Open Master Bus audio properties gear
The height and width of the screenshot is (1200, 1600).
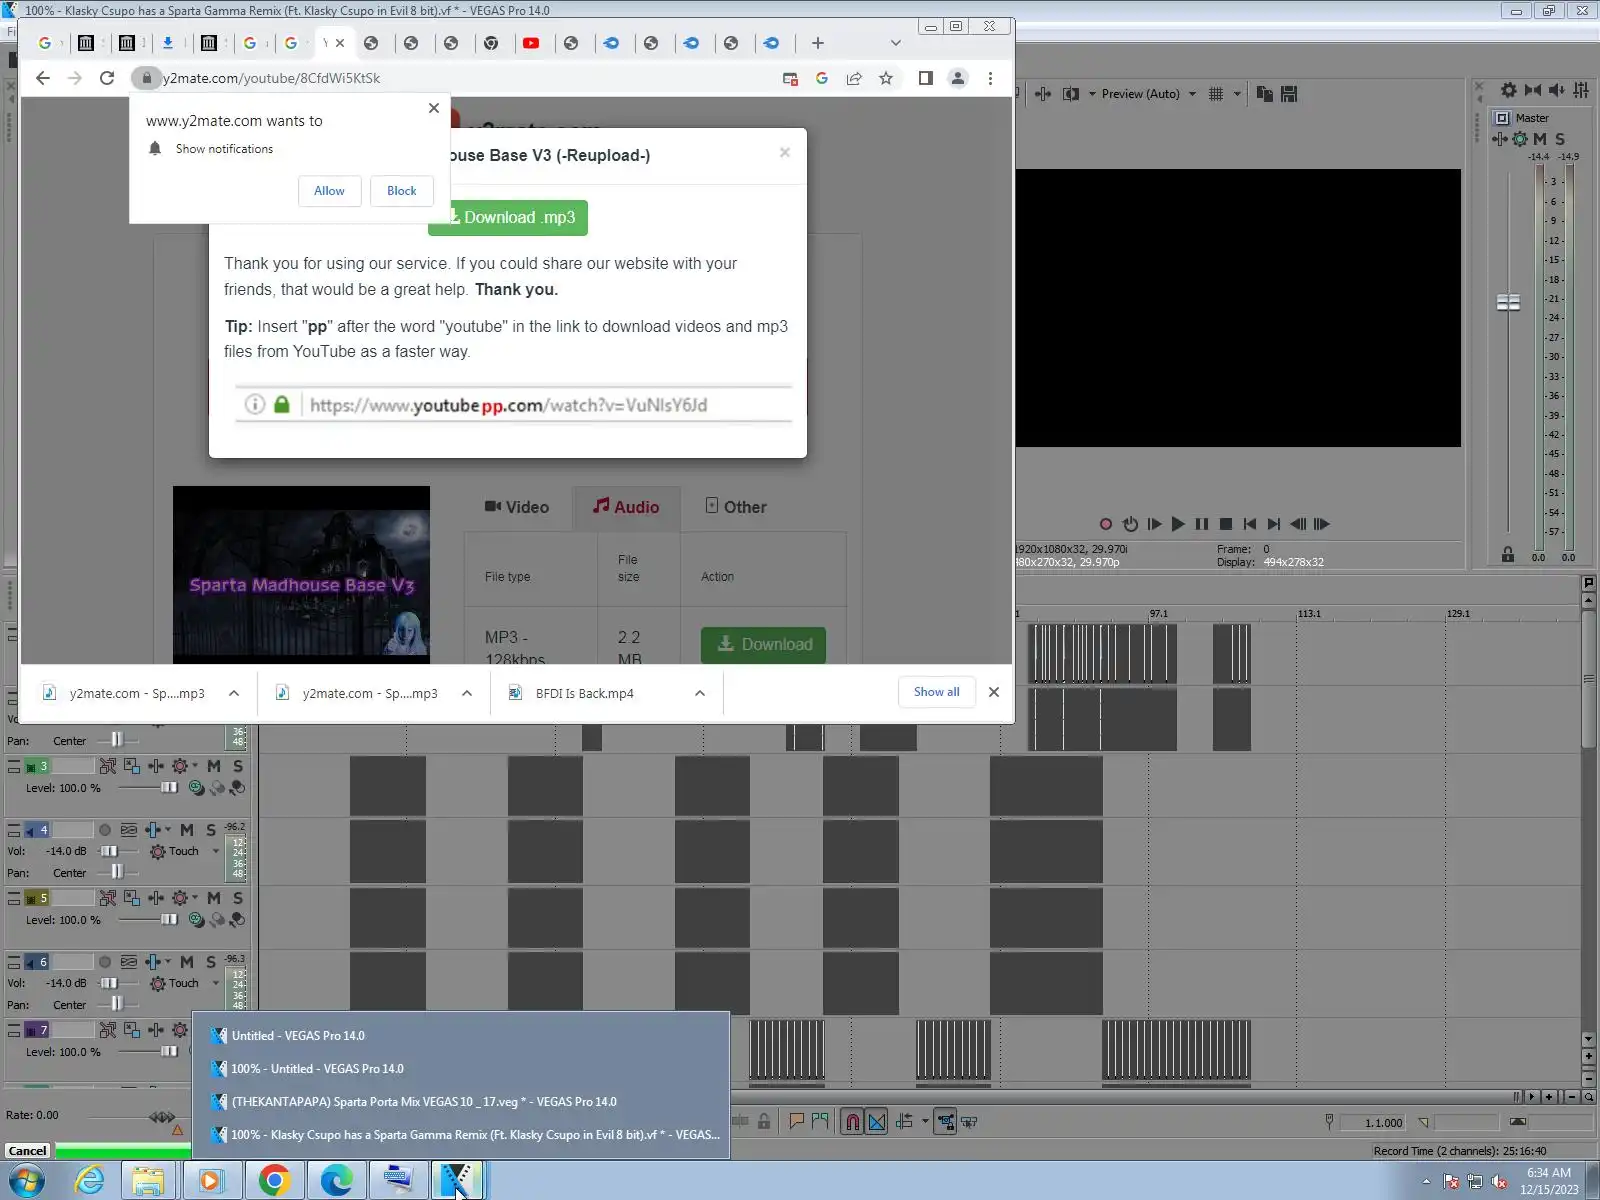tap(1509, 90)
